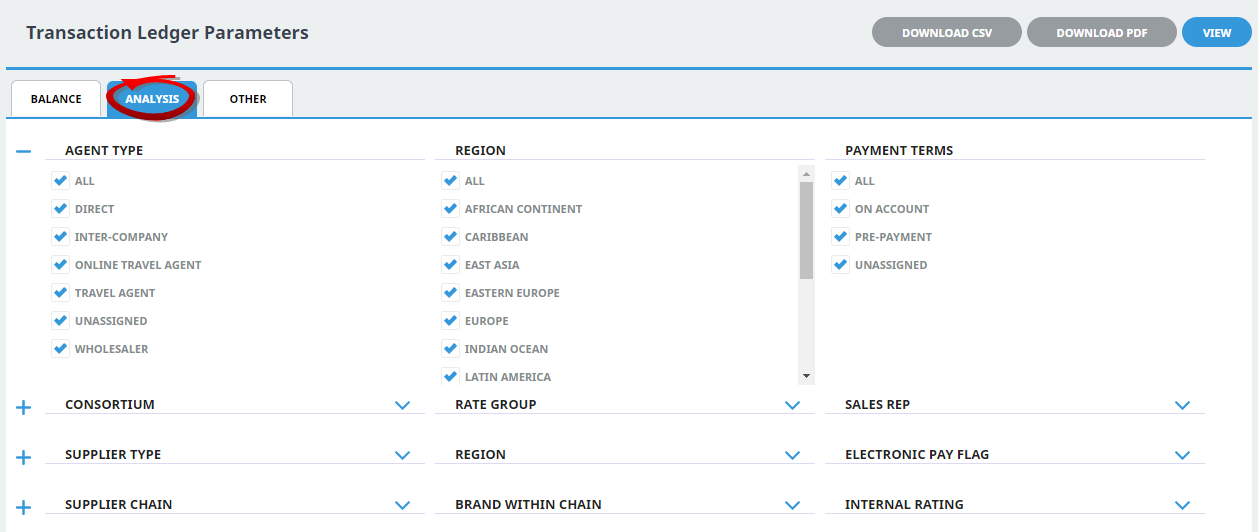Screen dimensions: 1258x532
Task: Expand the Supplier Chain row plus icon
Action: tap(24, 507)
